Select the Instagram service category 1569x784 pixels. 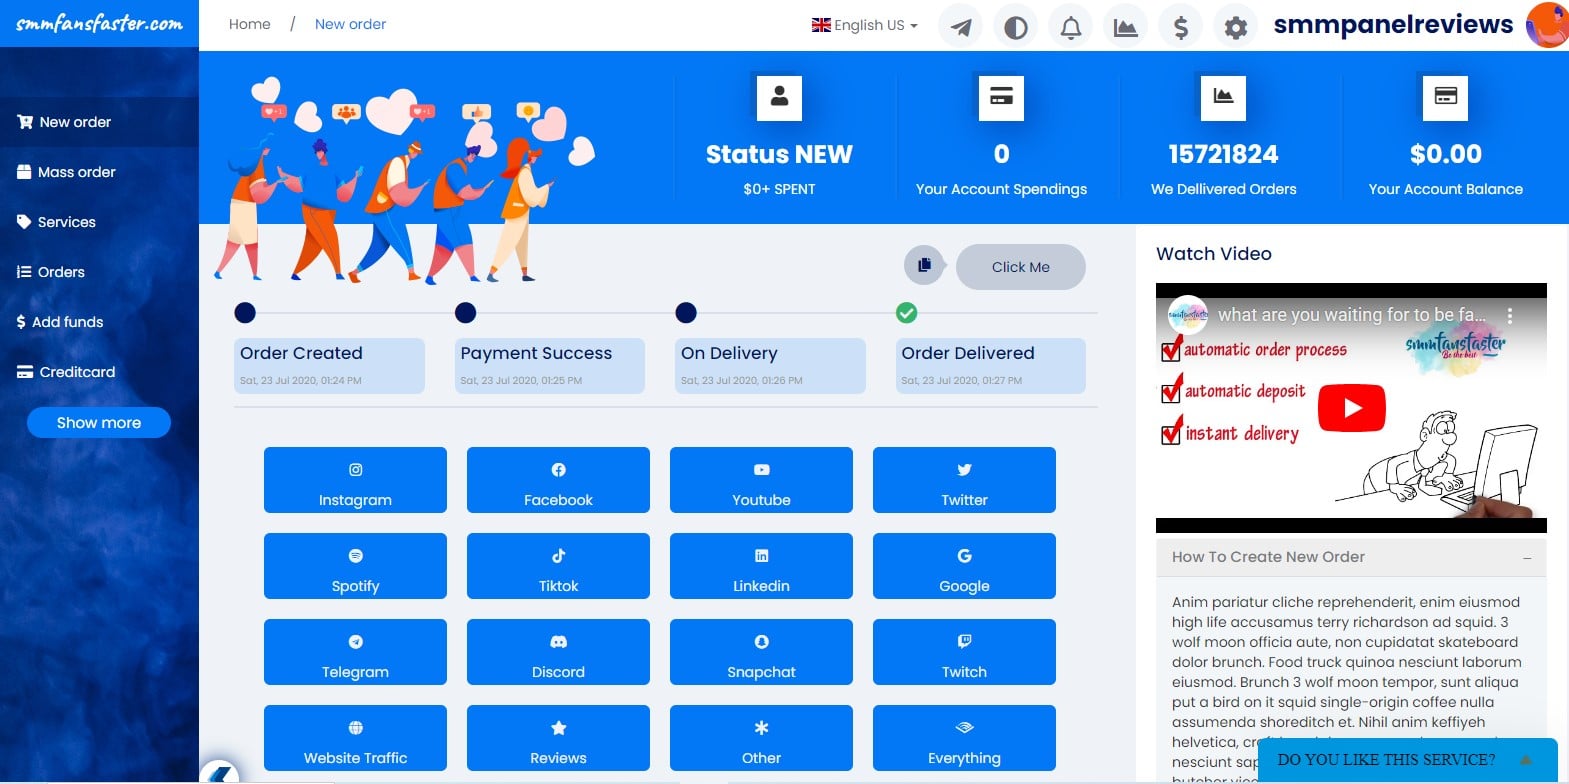355,480
